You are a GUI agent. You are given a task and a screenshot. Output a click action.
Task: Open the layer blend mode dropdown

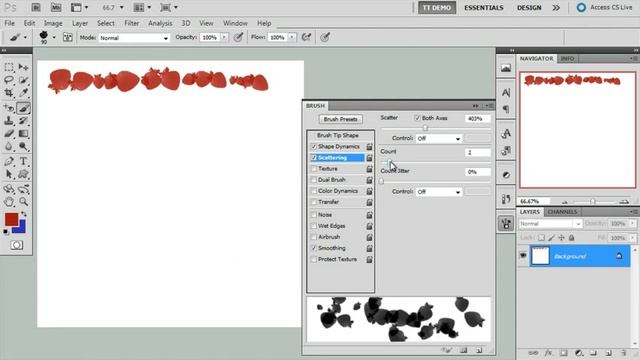point(550,224)
